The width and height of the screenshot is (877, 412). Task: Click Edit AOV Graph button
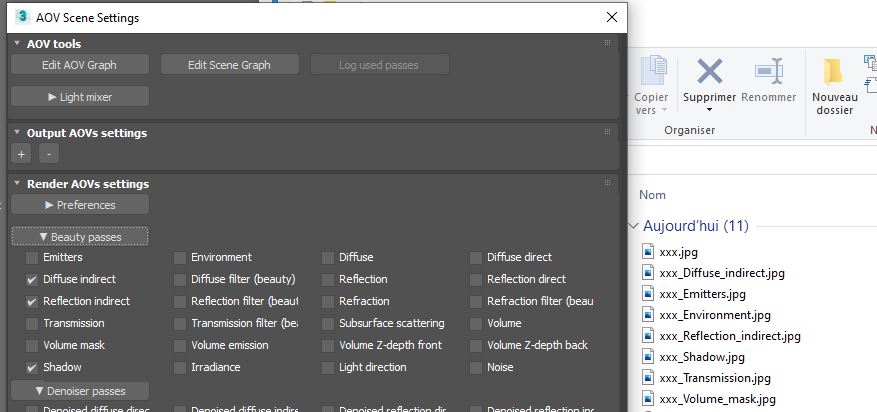click(x=80, y=65)
